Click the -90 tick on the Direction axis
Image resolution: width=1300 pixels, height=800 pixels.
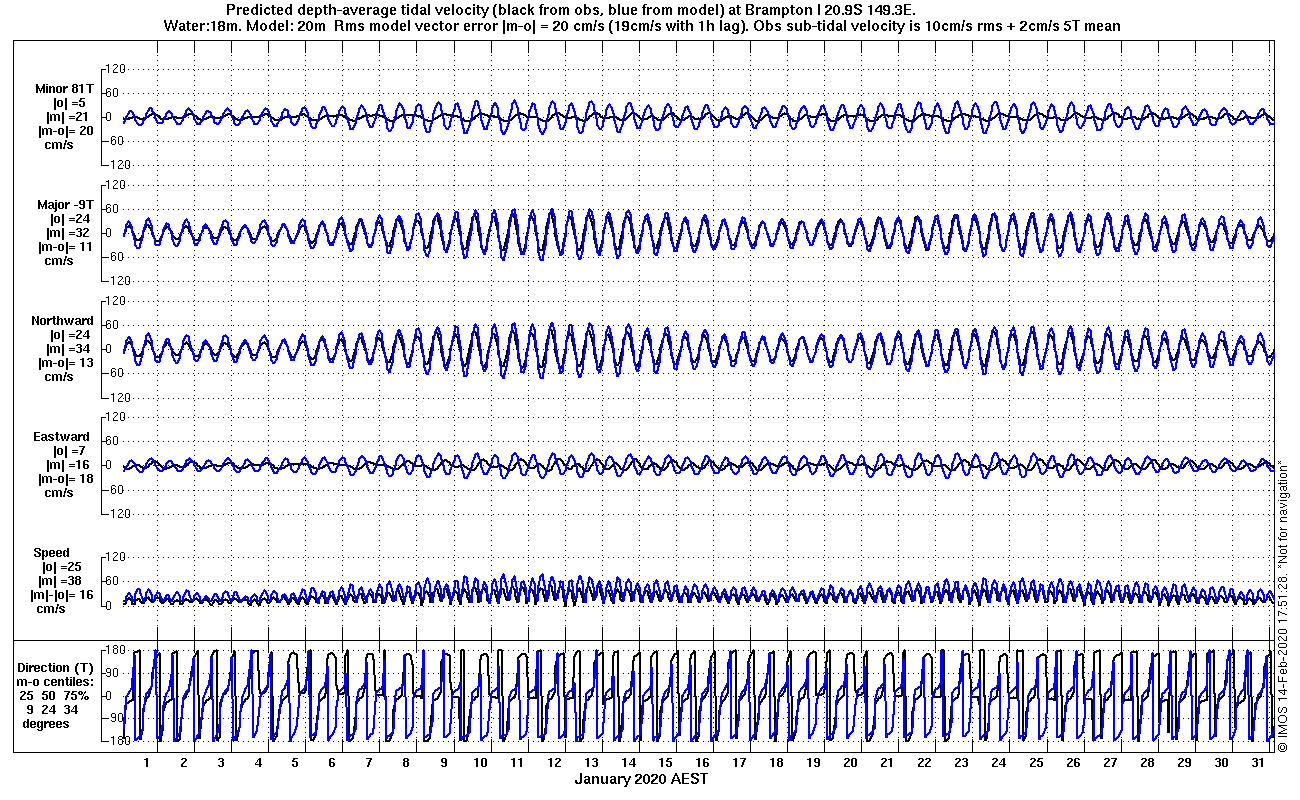[x=113, y=718]
